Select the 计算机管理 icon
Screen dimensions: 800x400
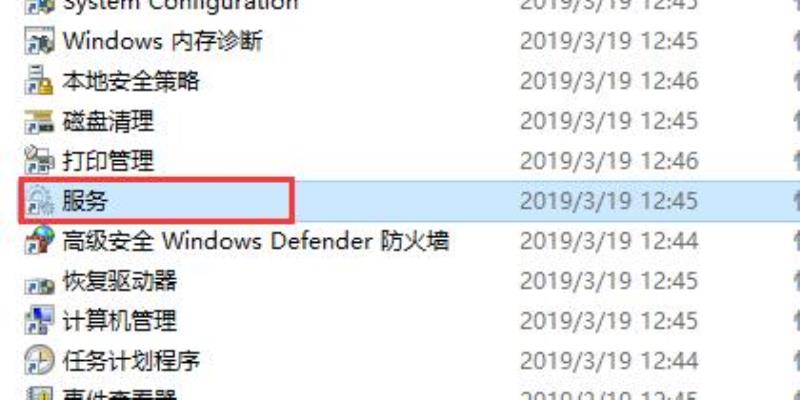click(x=39, y=321)
